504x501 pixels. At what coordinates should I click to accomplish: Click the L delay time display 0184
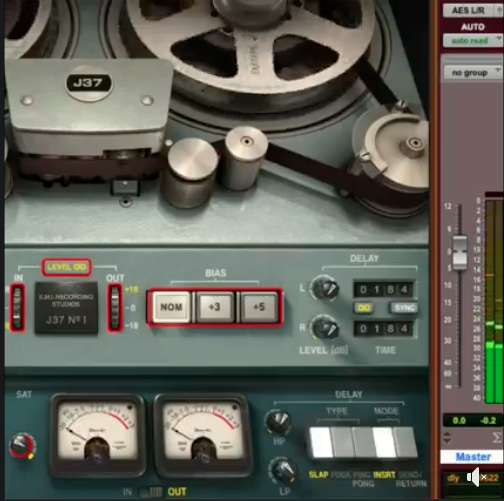[384, 289]
